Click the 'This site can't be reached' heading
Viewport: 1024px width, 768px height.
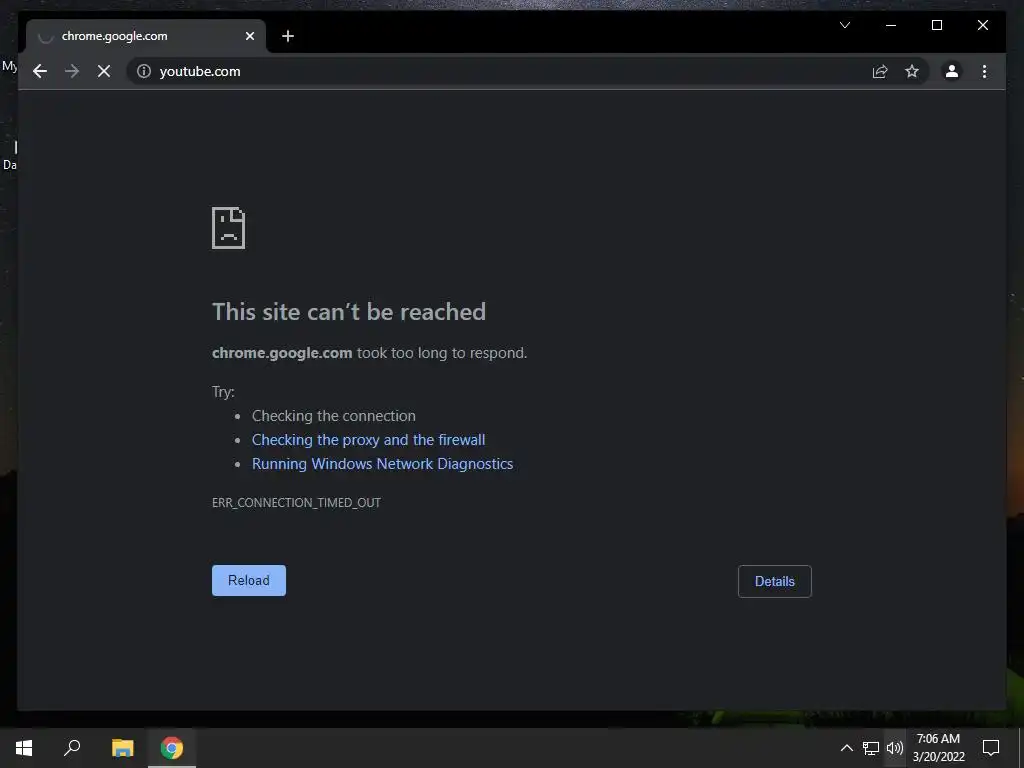(x=349, y=312)
